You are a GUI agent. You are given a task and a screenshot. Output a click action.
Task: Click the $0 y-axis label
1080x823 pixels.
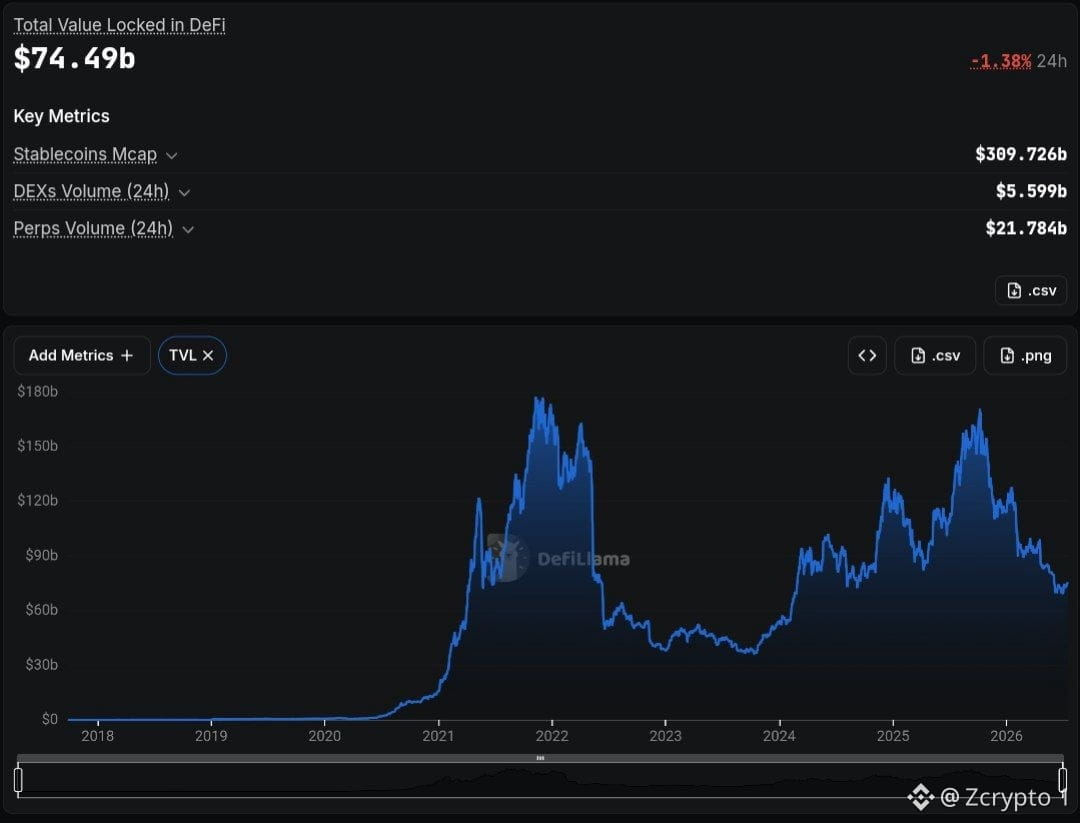[x=50, y=719]
